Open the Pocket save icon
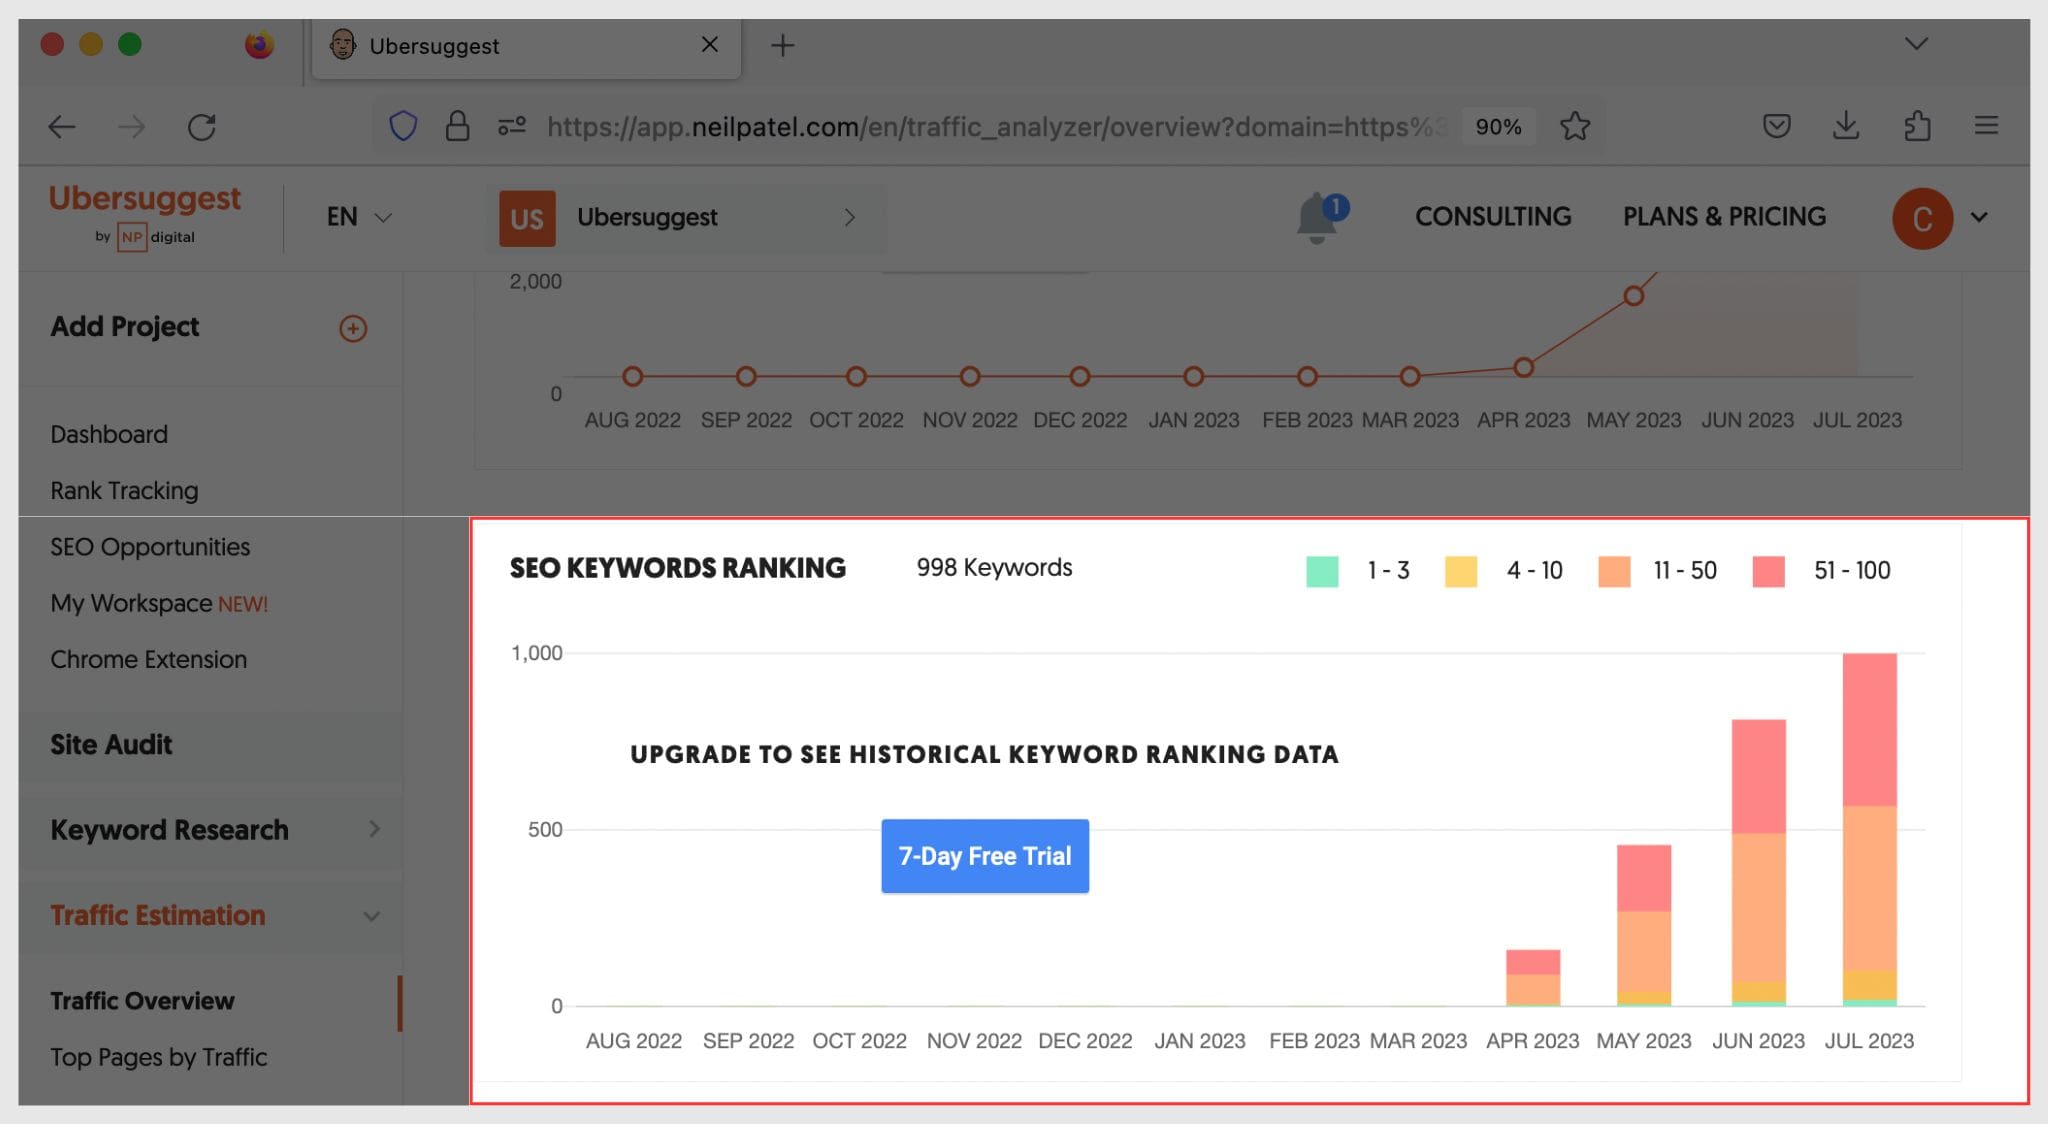This screenshot has width=2048, height=1124. (1776, 126)
